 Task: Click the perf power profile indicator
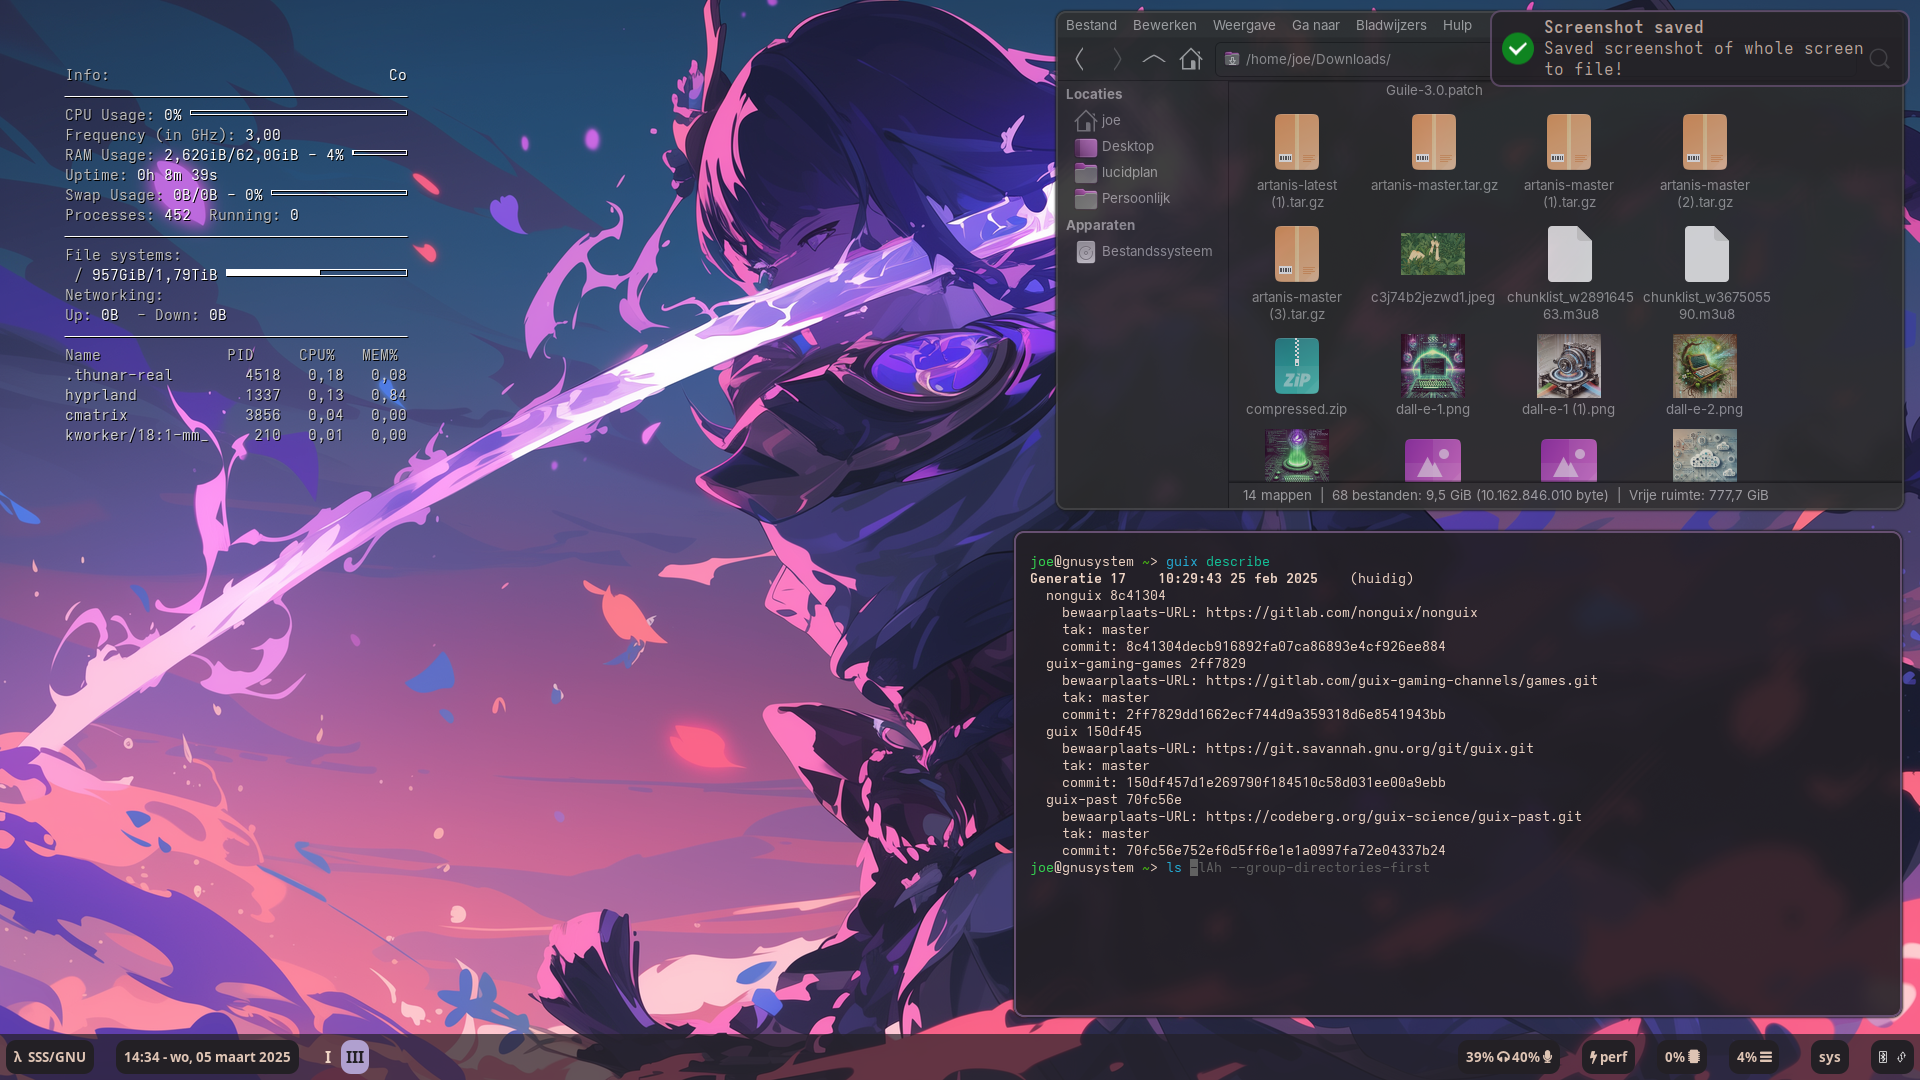(1608, 1057)
